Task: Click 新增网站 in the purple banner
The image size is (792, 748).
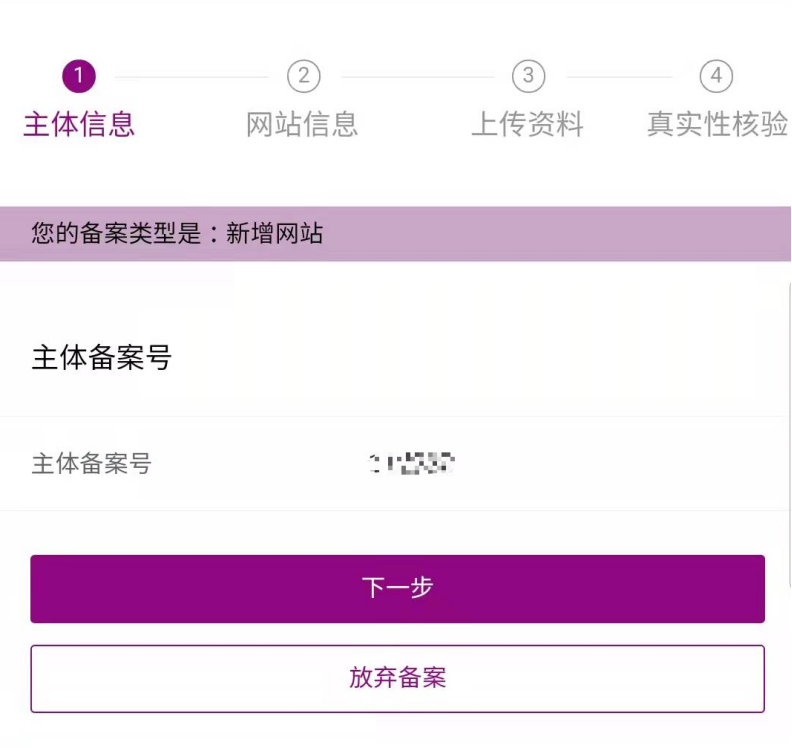Action: click(x=275, y=234)
